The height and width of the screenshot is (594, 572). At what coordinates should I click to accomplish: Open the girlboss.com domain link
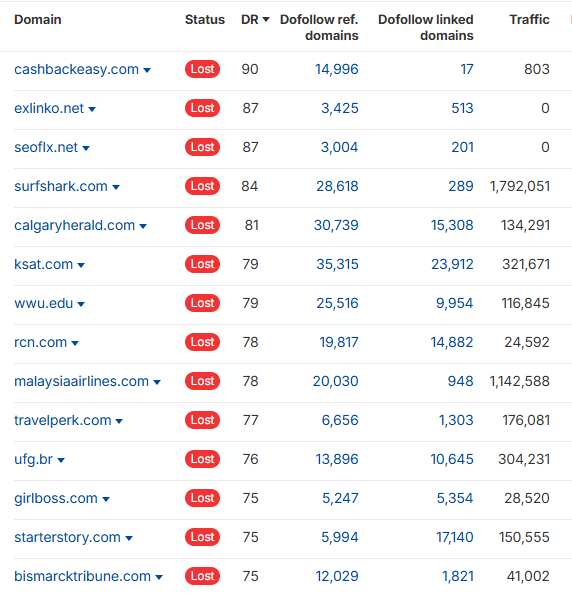[x=56, y=499]
